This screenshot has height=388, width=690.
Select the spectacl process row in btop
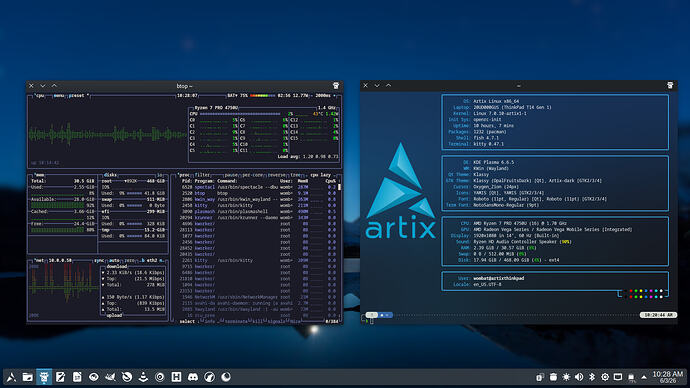tap(257, 187)
